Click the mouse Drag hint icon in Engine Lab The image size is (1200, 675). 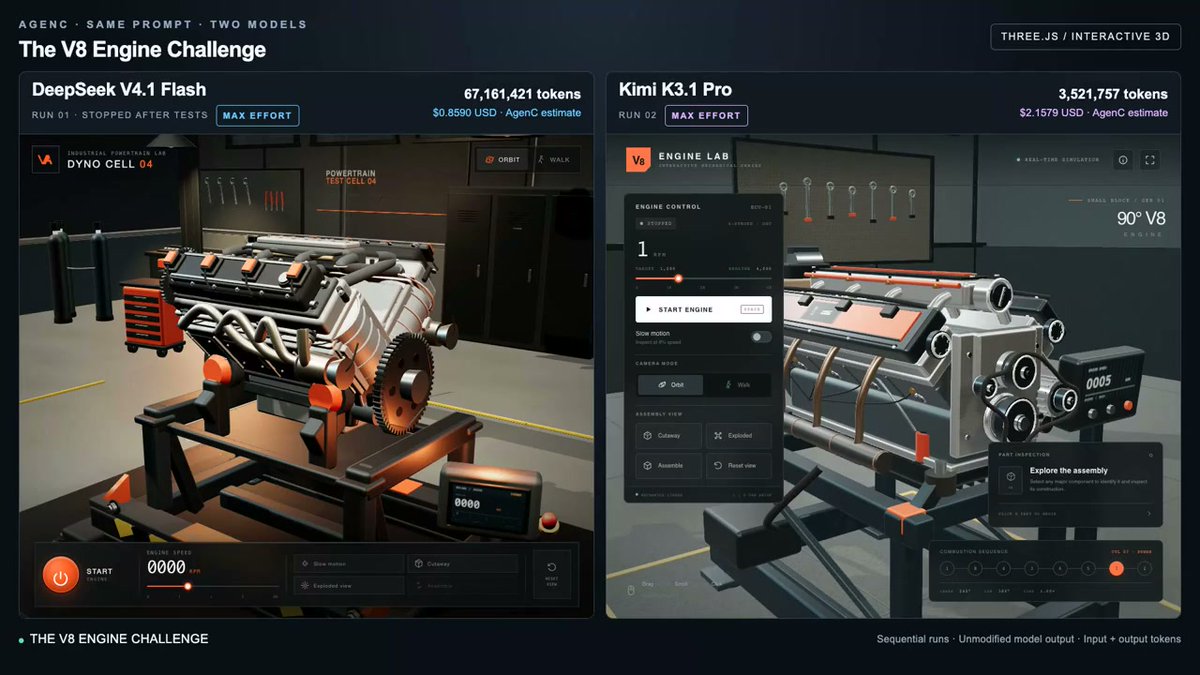tap(631, 590)
